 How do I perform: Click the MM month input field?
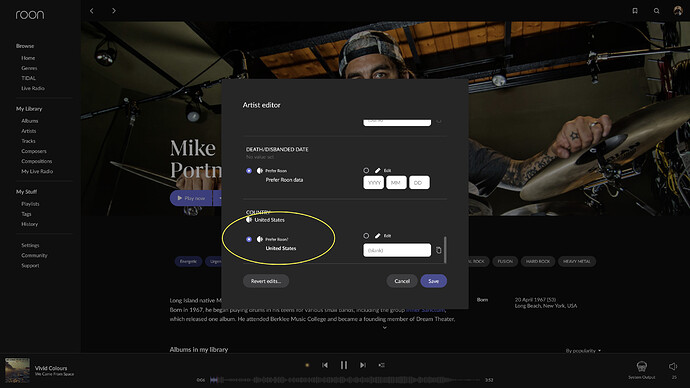[x=396, y=183]
